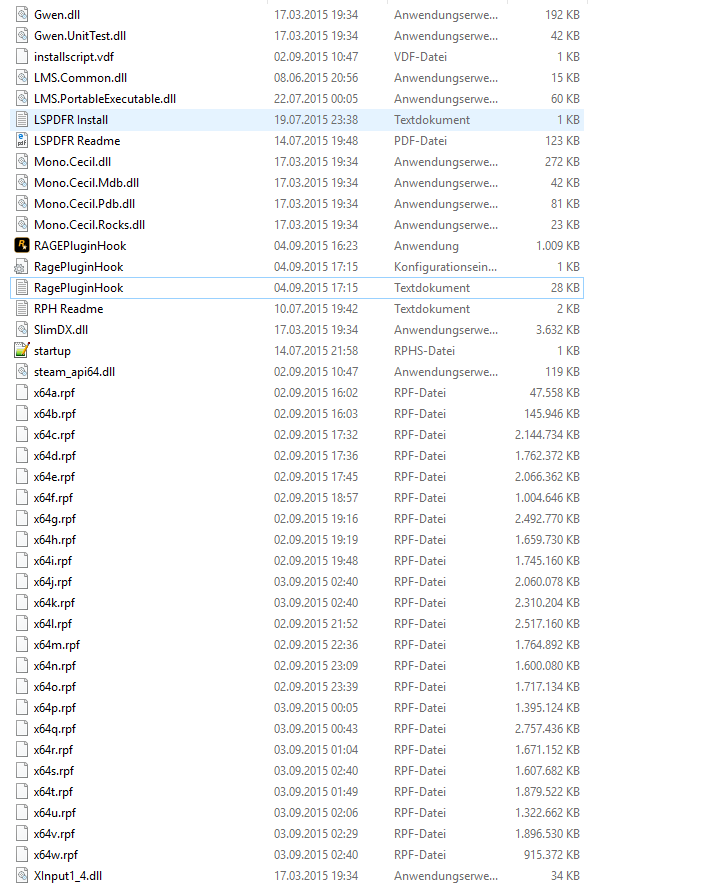Select the file name x64c.rpf

click(x=54, y=434)
